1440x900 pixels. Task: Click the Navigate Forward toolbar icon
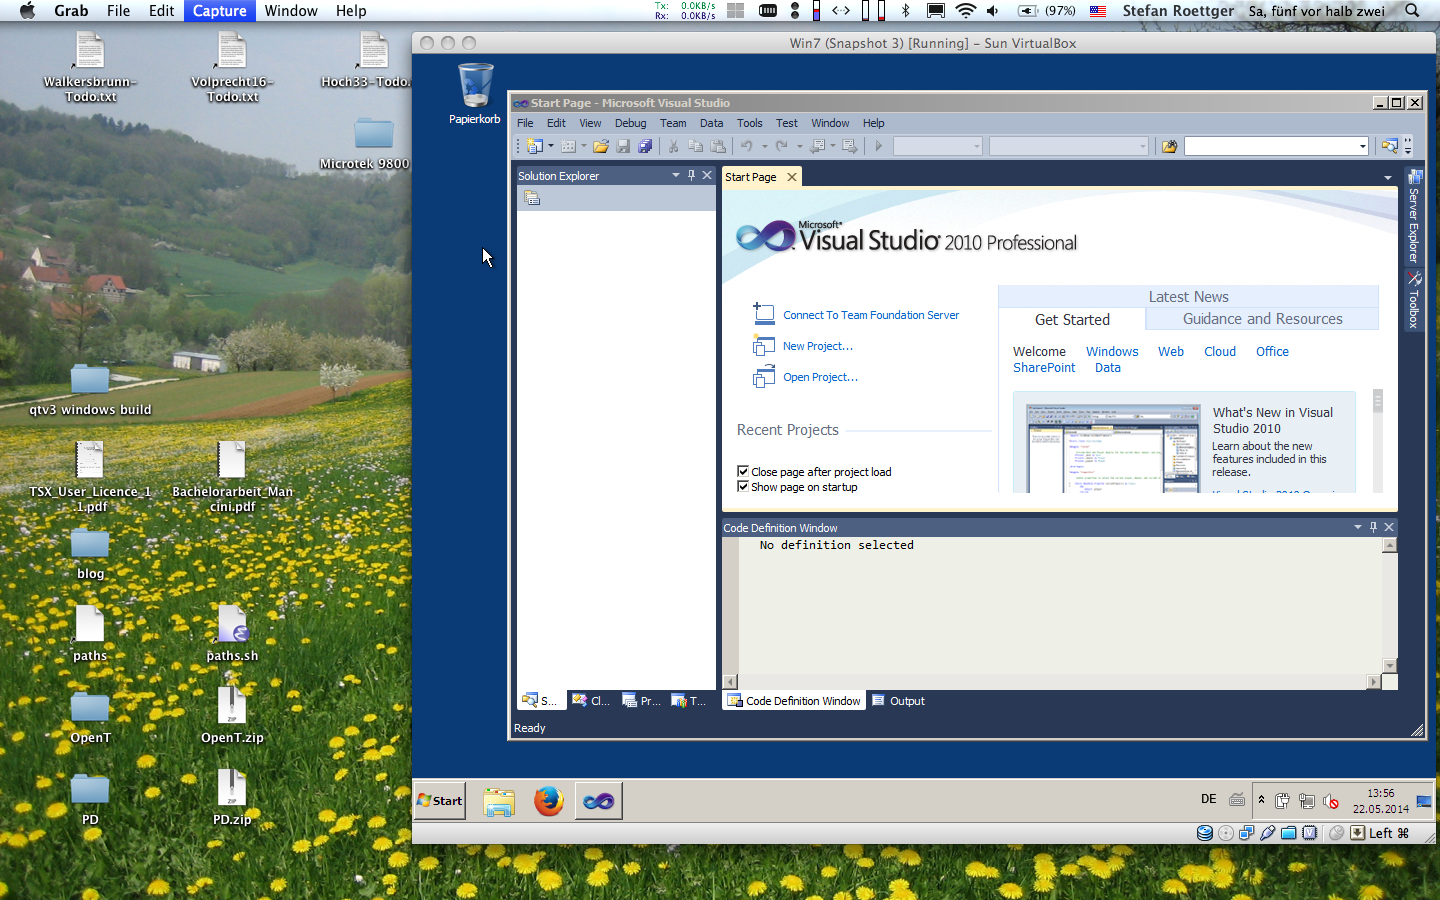point(849,146)
